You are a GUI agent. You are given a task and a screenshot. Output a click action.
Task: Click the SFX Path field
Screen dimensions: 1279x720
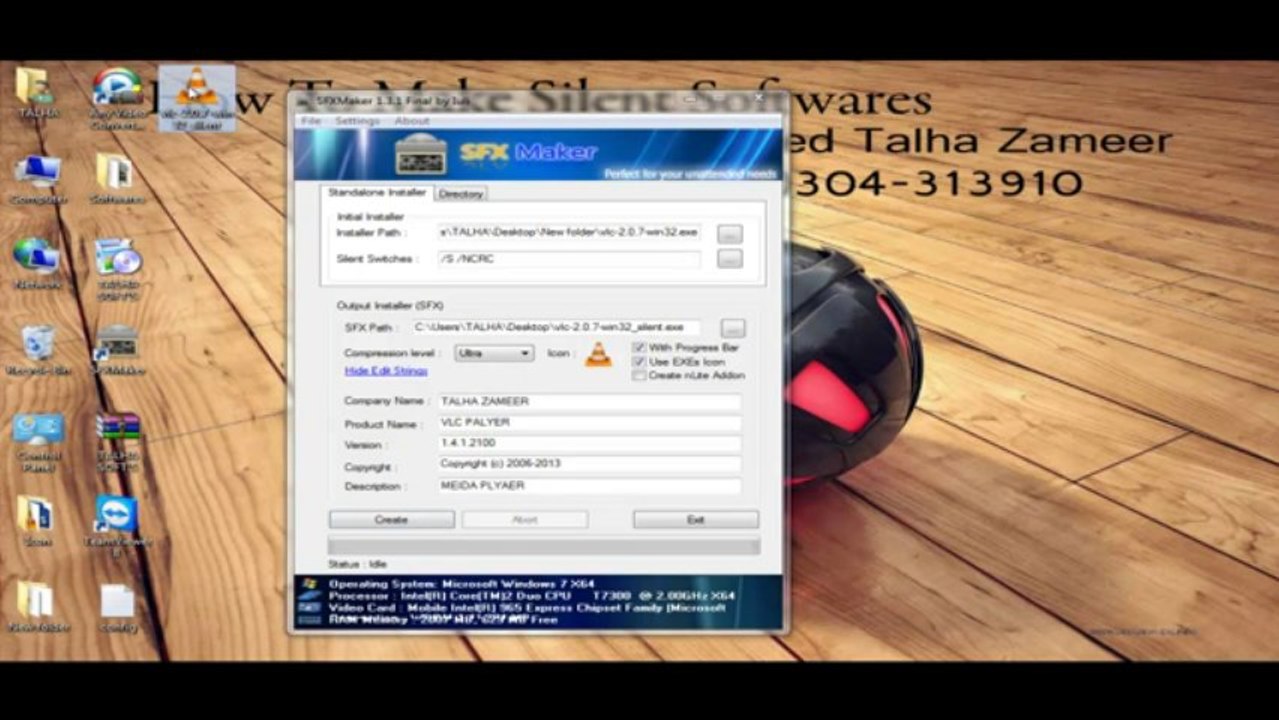pyautogui.click(x=556, y=327)
